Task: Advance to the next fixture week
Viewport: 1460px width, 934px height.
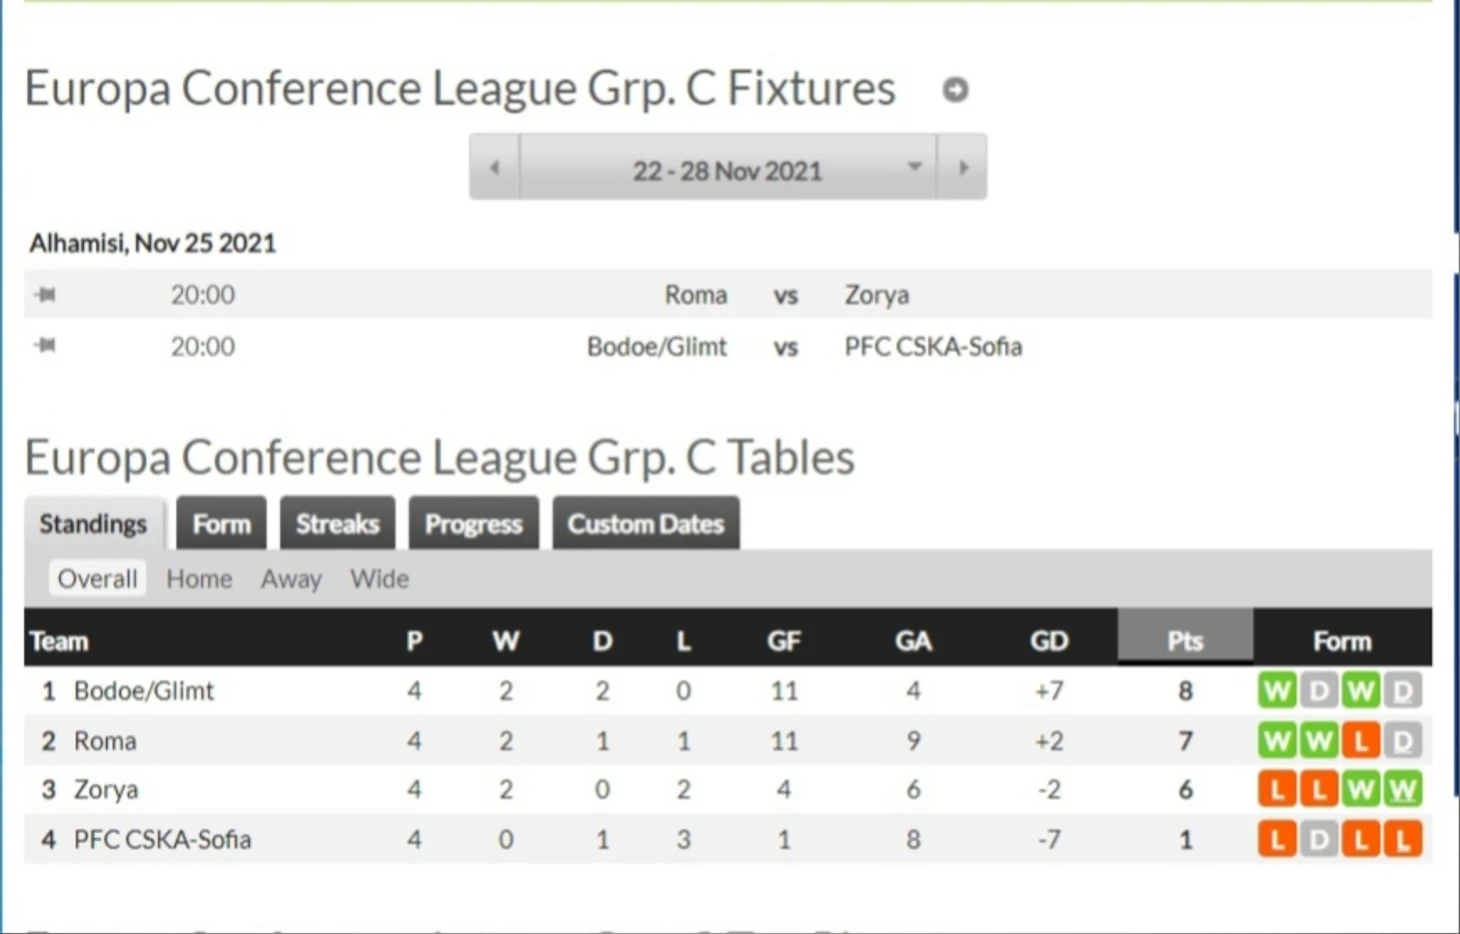Action: (962, 167)
